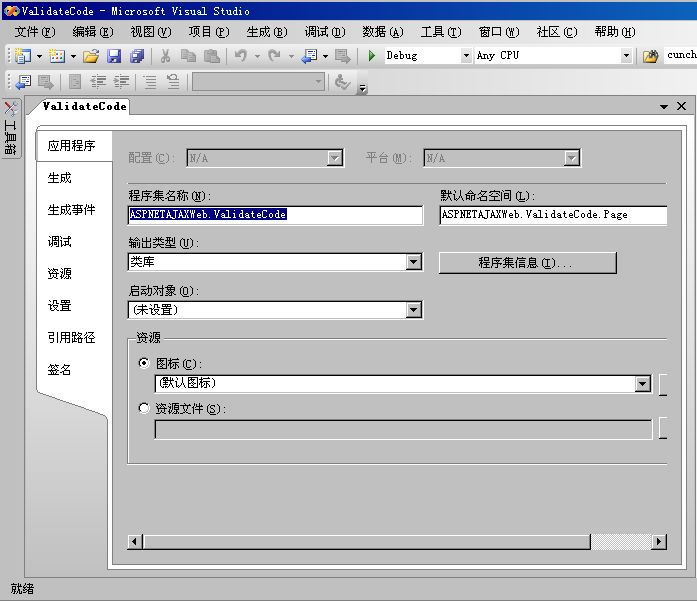Click the Cut scissors icon
This screenshot has height=601, width=697.
click(x=165, y=56)
